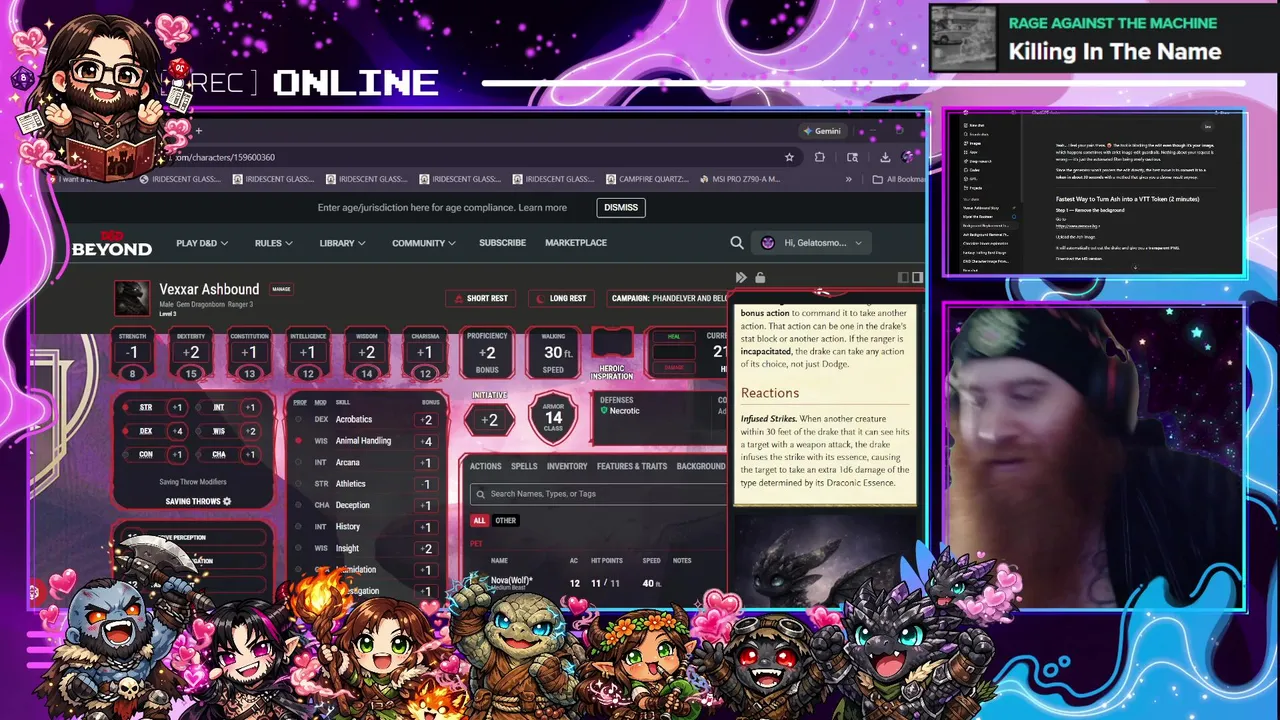The width and height of the screenshot is (1280, 720).
Task: Expand PLAY D&D menu
Action: (202, 243)
